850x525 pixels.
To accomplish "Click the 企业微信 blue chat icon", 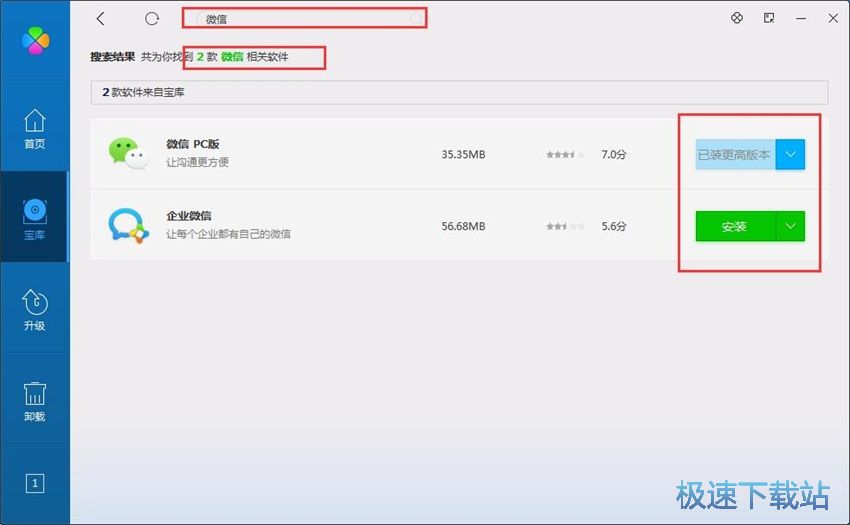I will (x=128, y=226).
